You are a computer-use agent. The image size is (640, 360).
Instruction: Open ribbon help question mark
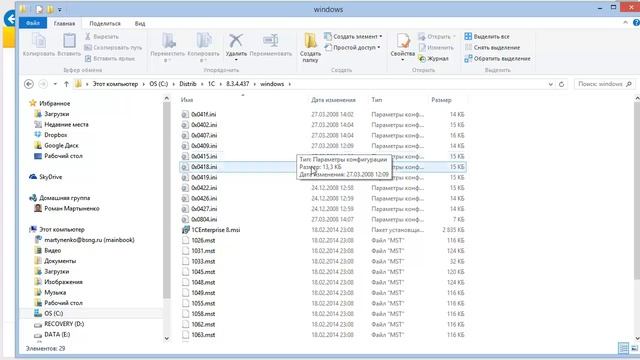tap(636, 23)
